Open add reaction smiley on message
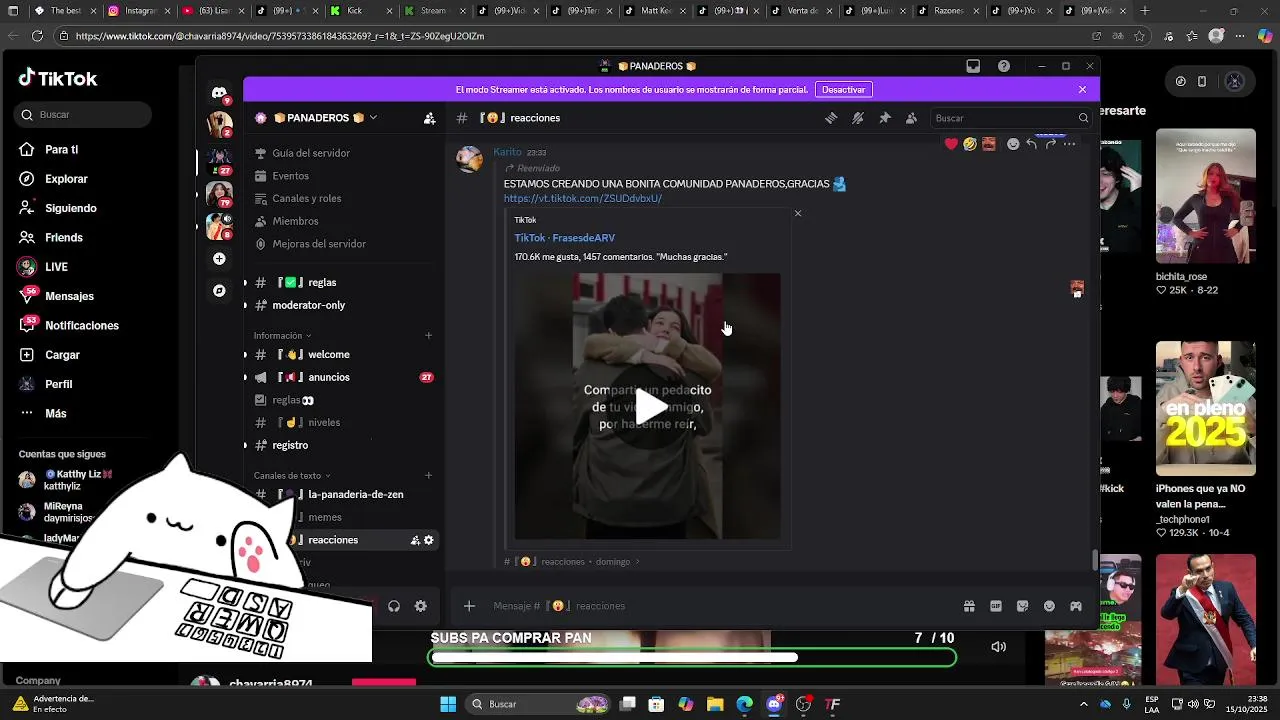This screenshot has height=720, width=1280. pos(1013,144)
